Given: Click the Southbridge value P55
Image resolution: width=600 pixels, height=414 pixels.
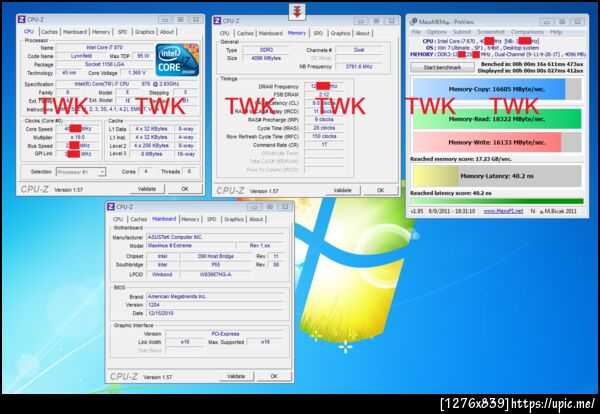Looking at the screenshot, I should [215, 265].
